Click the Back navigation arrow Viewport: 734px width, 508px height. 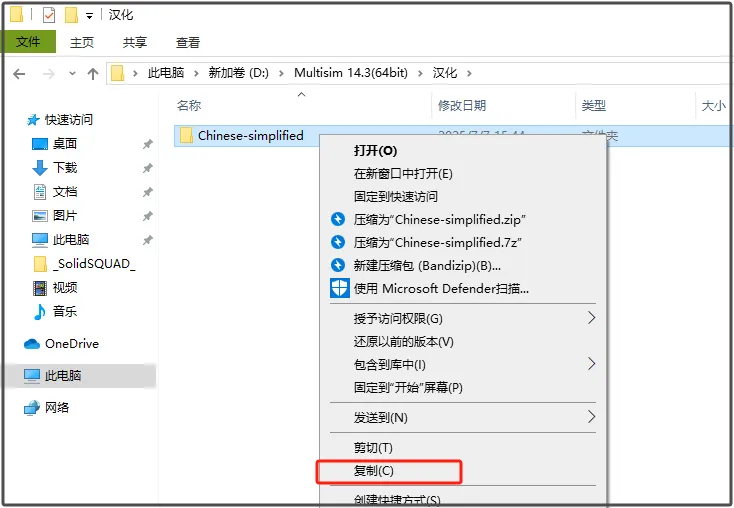pyautogui.click(x=19, y=74)
